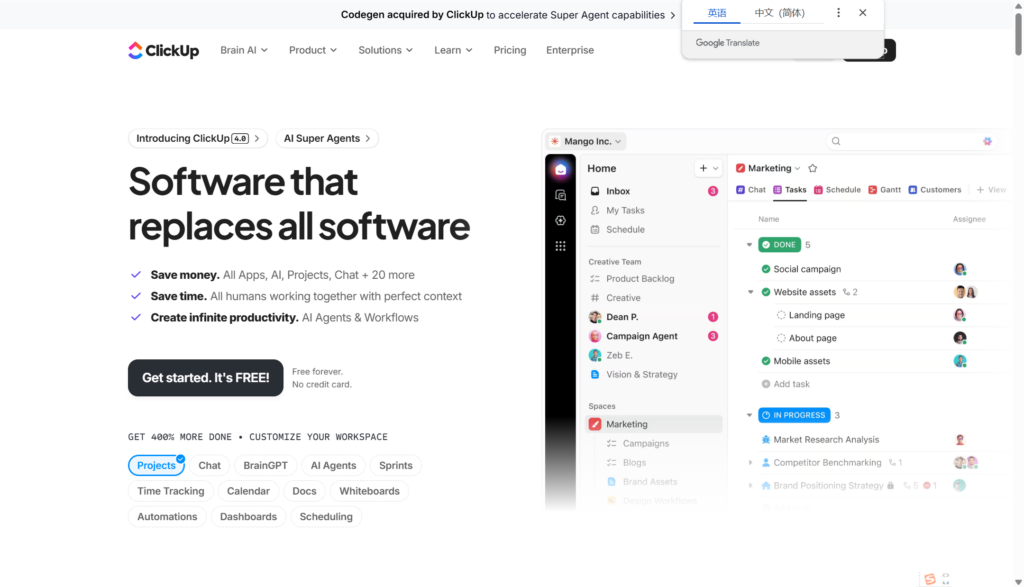Screen dimensions: 1024x587
Task: Click Get started. It's FREE! button
Action: (x=206, y=378)
